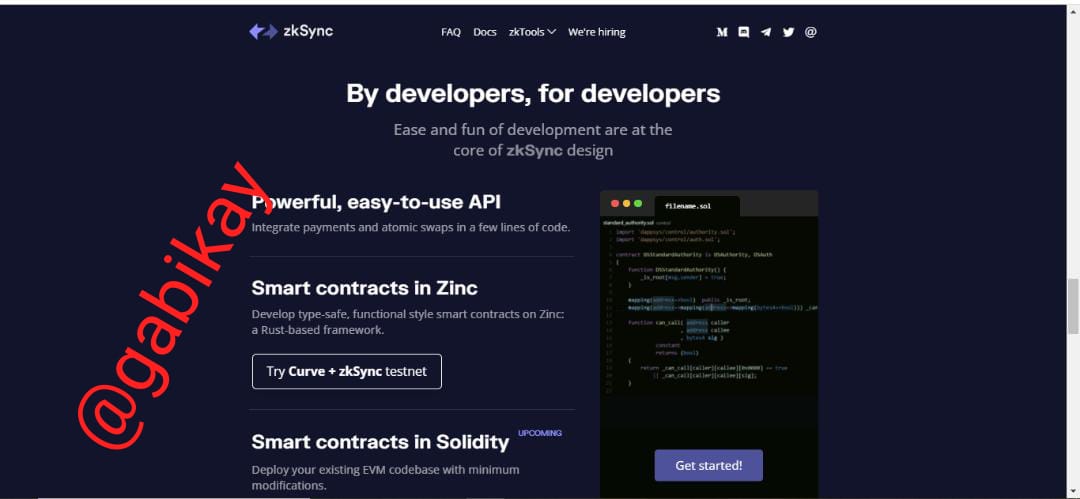Click the 'Ease and fun of development' subtitle
This screenshot has width=1080, height=499.
533,140
